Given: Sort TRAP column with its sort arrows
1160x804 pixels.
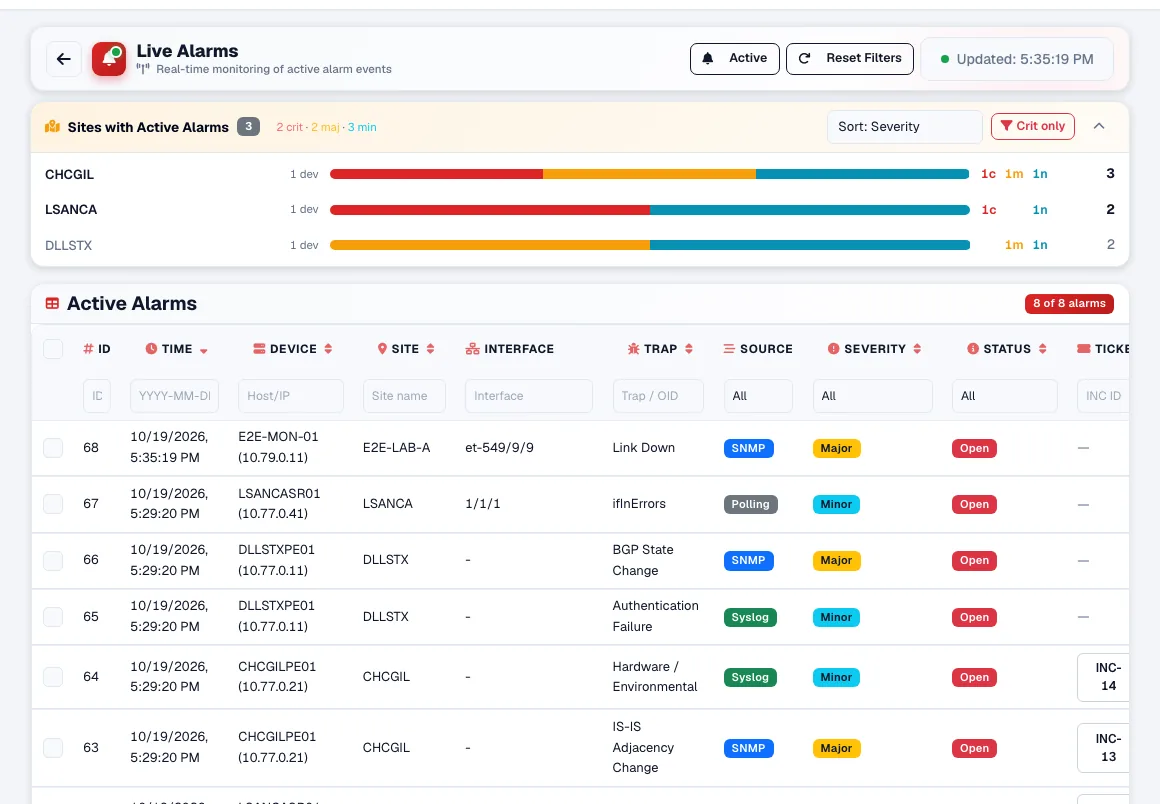Looking at the screenshot, I should (x=689, y=348).
